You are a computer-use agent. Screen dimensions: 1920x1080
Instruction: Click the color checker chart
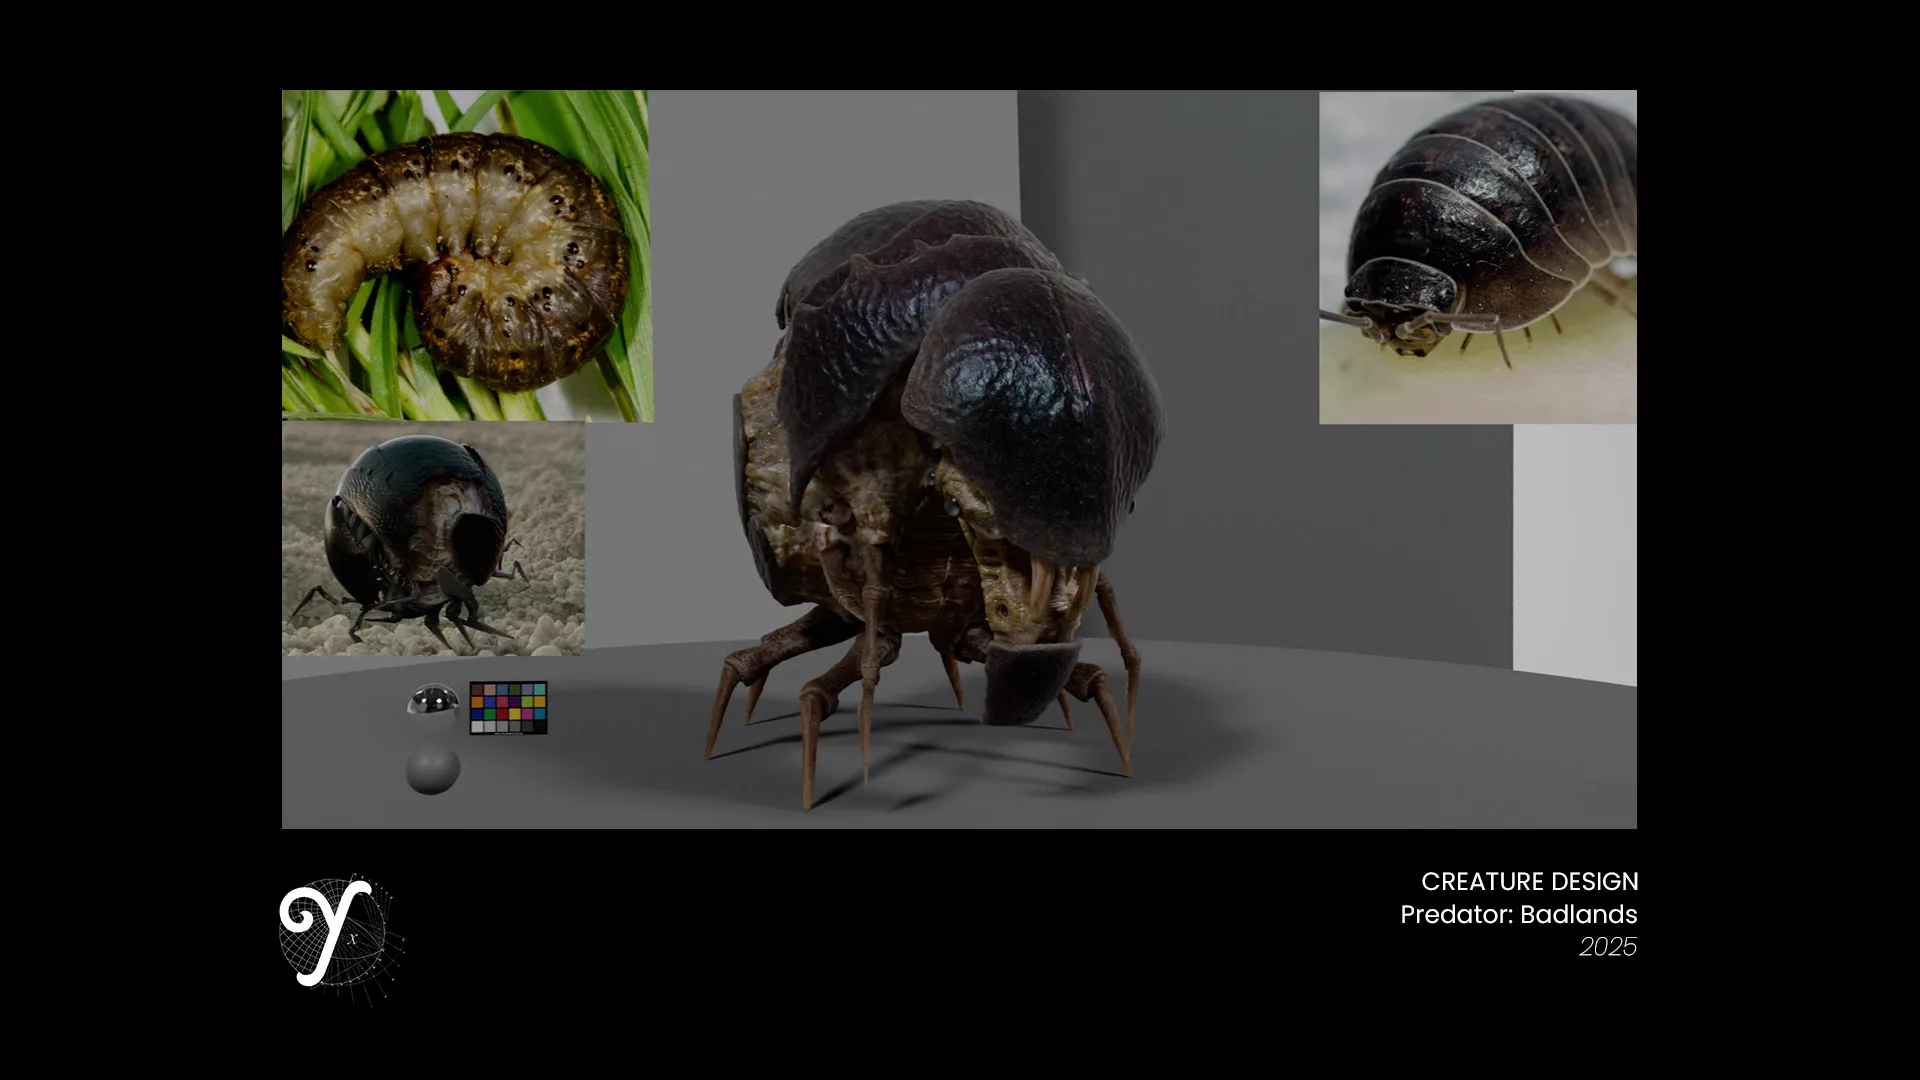(x=508, y=708)
